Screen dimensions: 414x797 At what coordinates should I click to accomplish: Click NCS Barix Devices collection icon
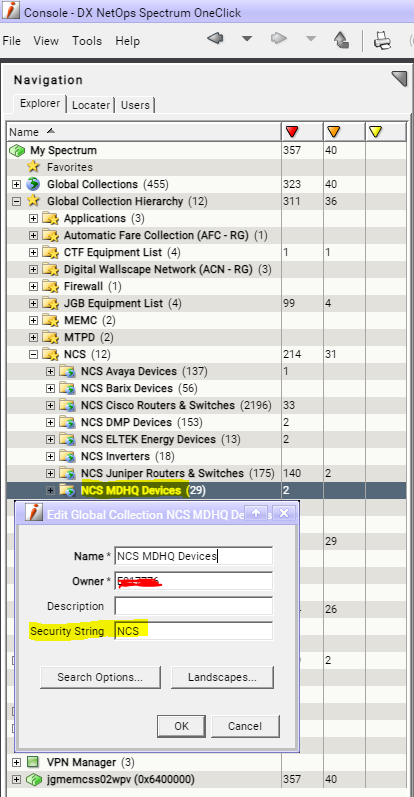(67, 389)
